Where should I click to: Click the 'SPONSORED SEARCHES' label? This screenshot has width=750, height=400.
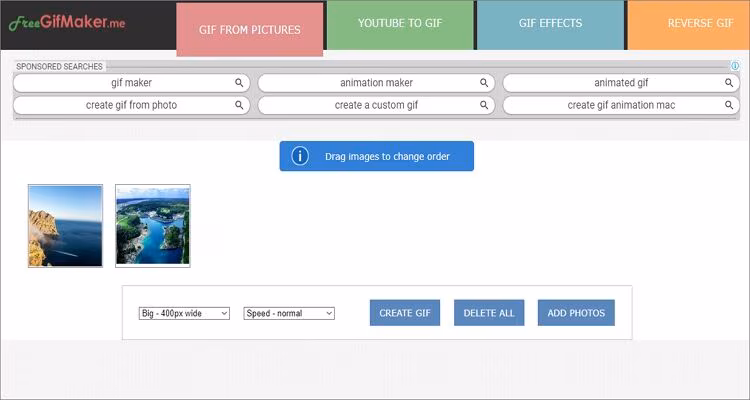59,67
